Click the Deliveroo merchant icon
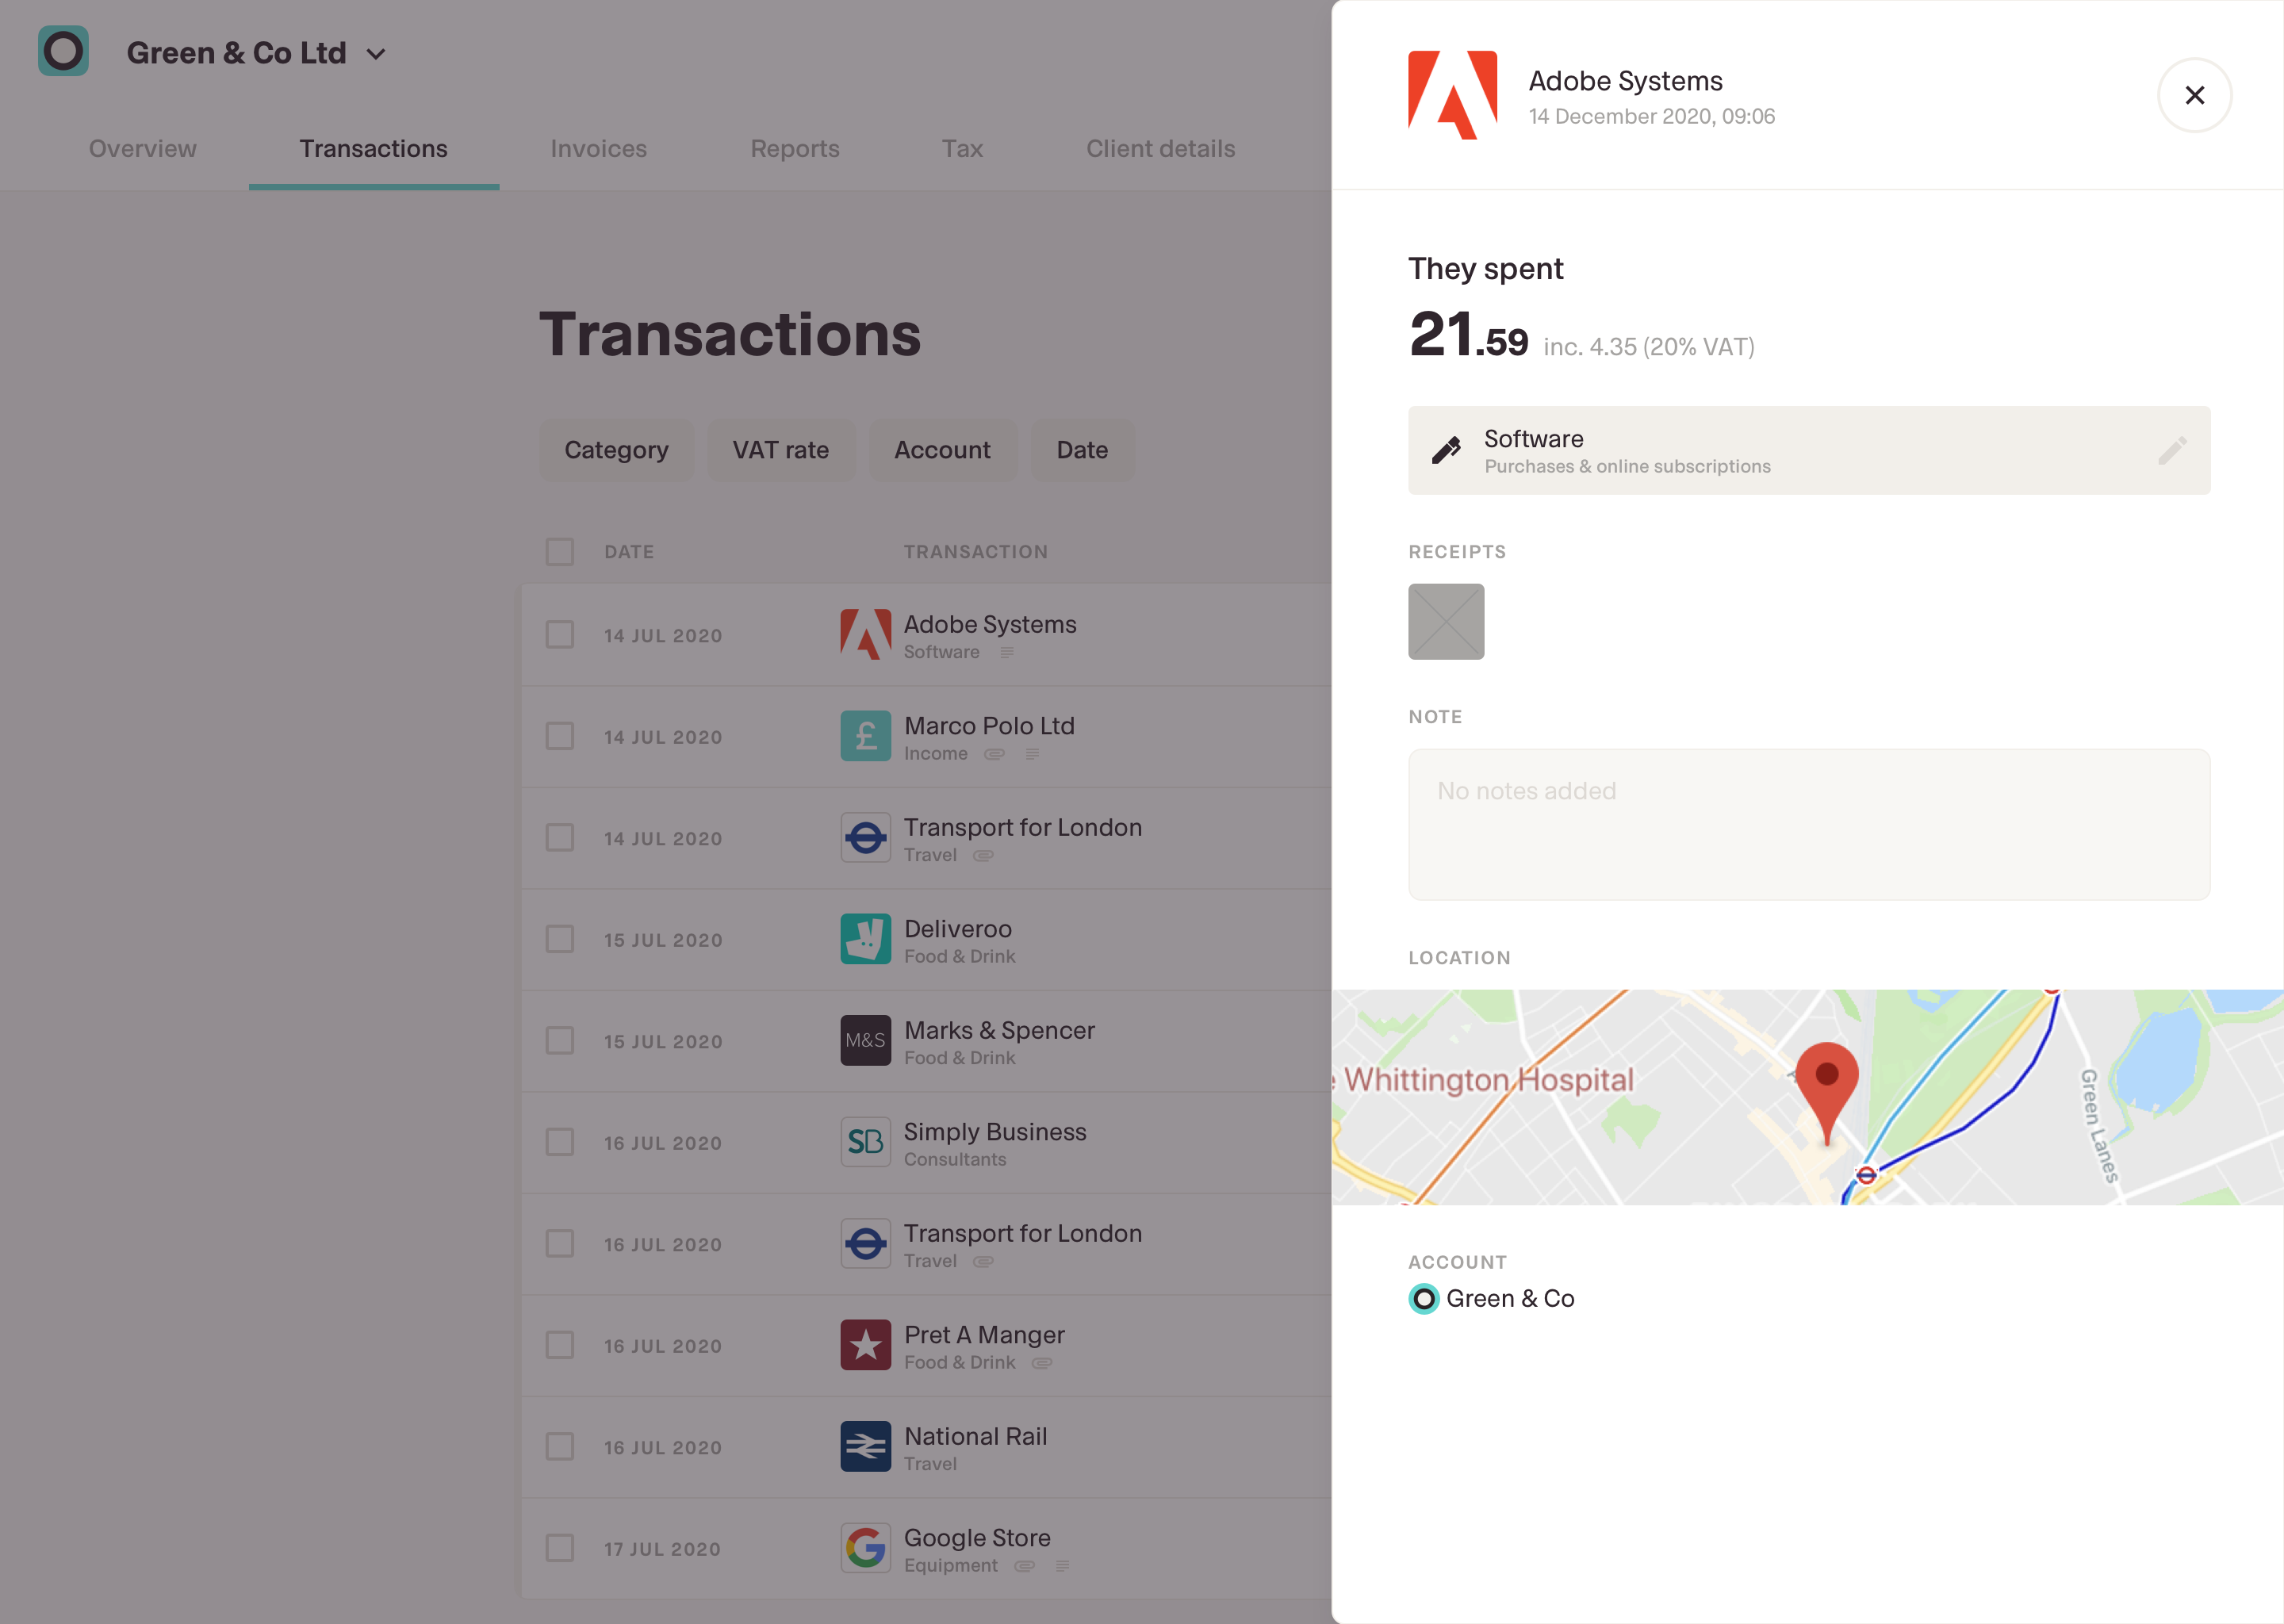 click(865, 939)
